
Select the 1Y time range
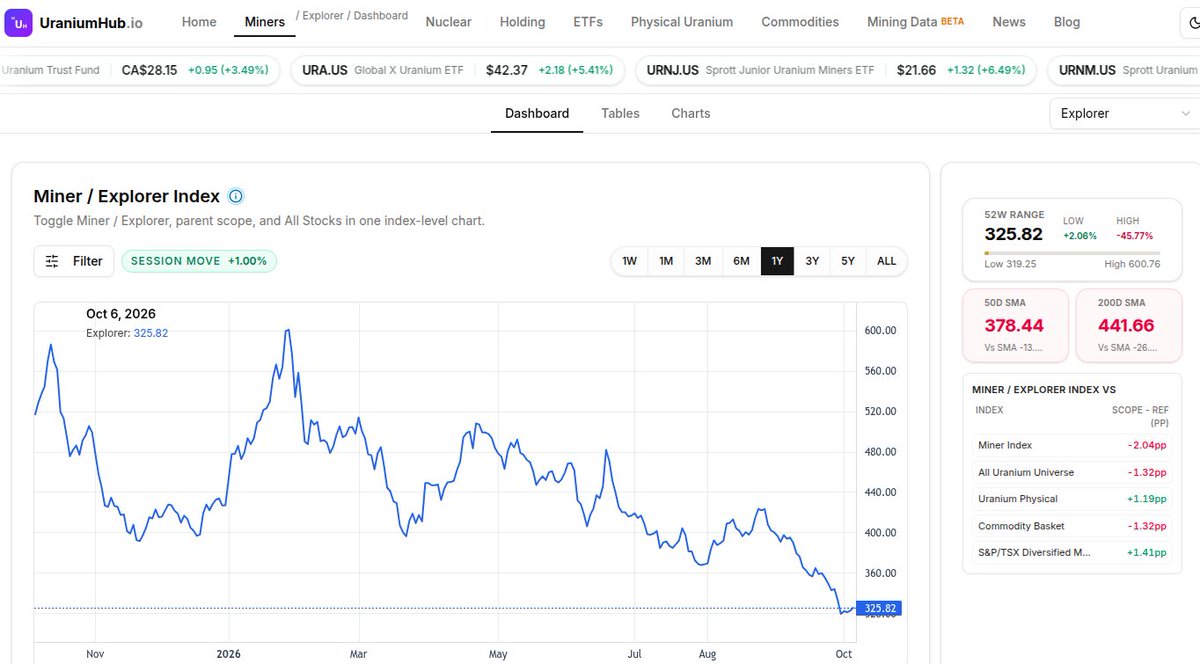click(x=777, y=261)
